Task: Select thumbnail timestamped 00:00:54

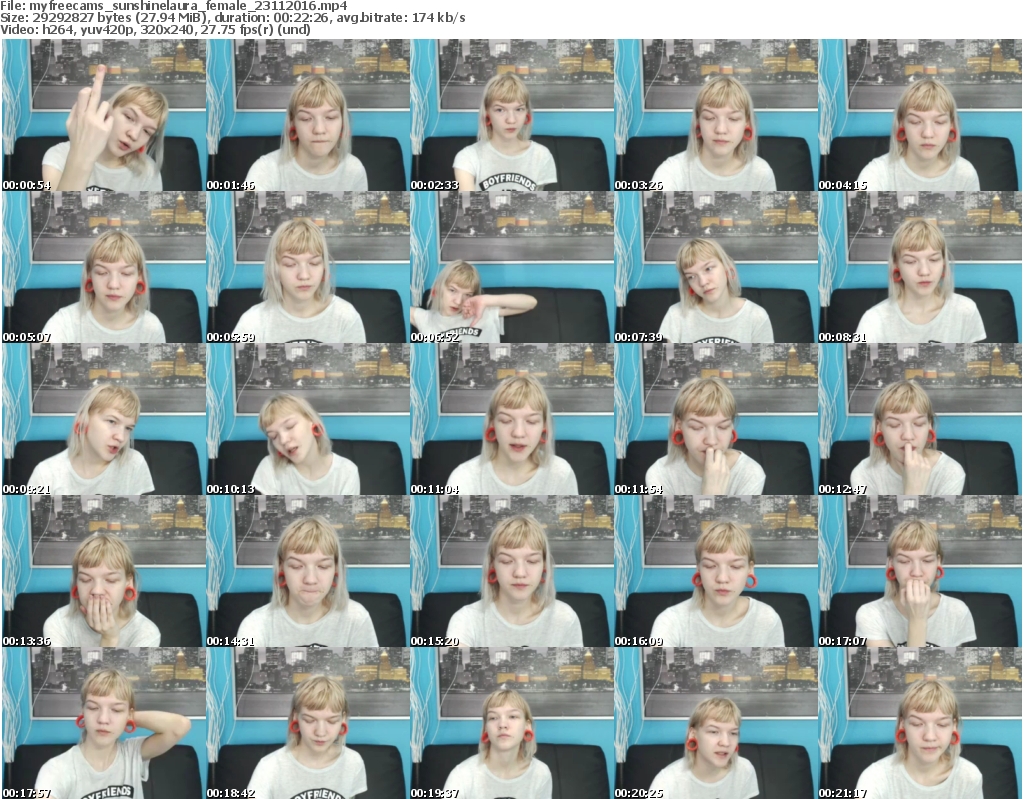Action: tap(104, 115)
